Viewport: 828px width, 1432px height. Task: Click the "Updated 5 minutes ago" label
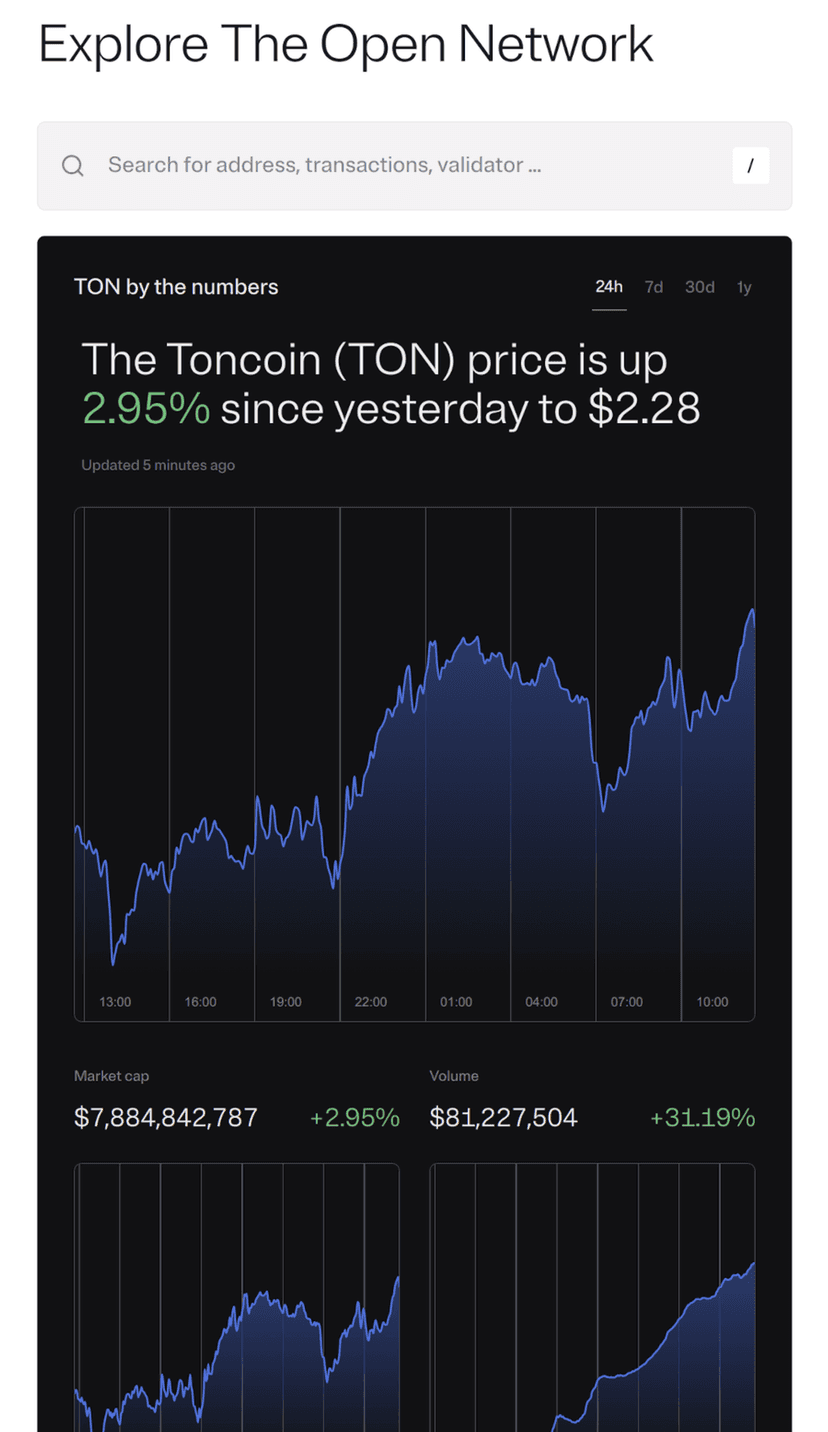158,465
